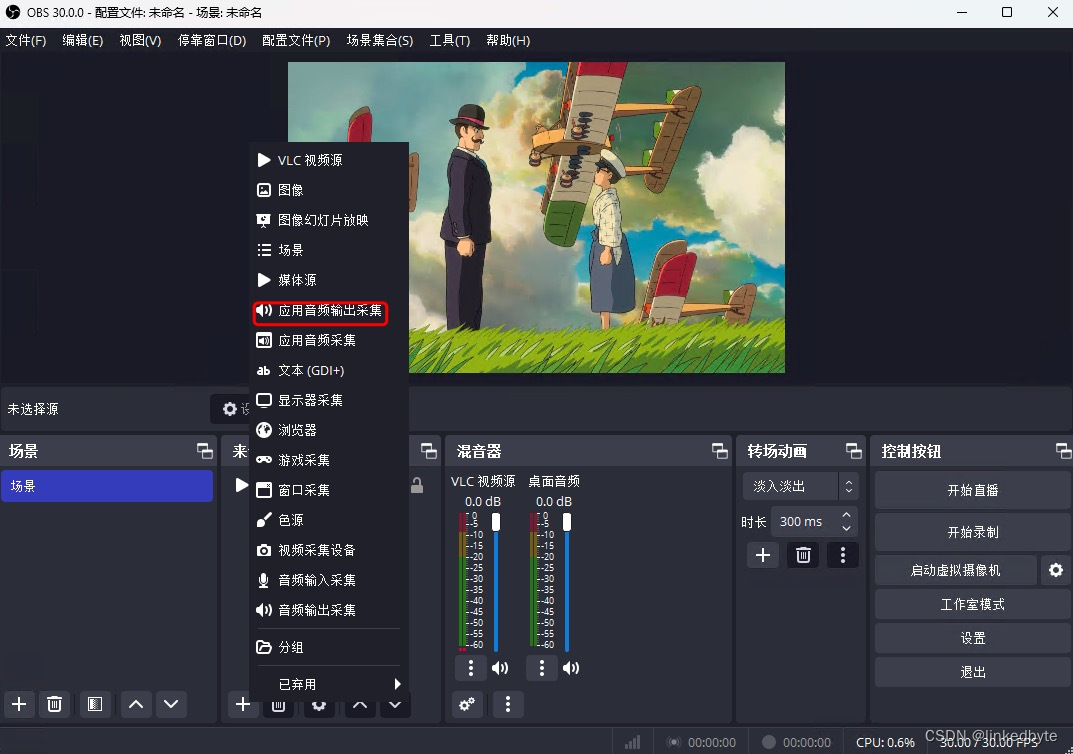
Task: Mute the VLC 视频源 speaker icon
Action: [x=500, y=667]
